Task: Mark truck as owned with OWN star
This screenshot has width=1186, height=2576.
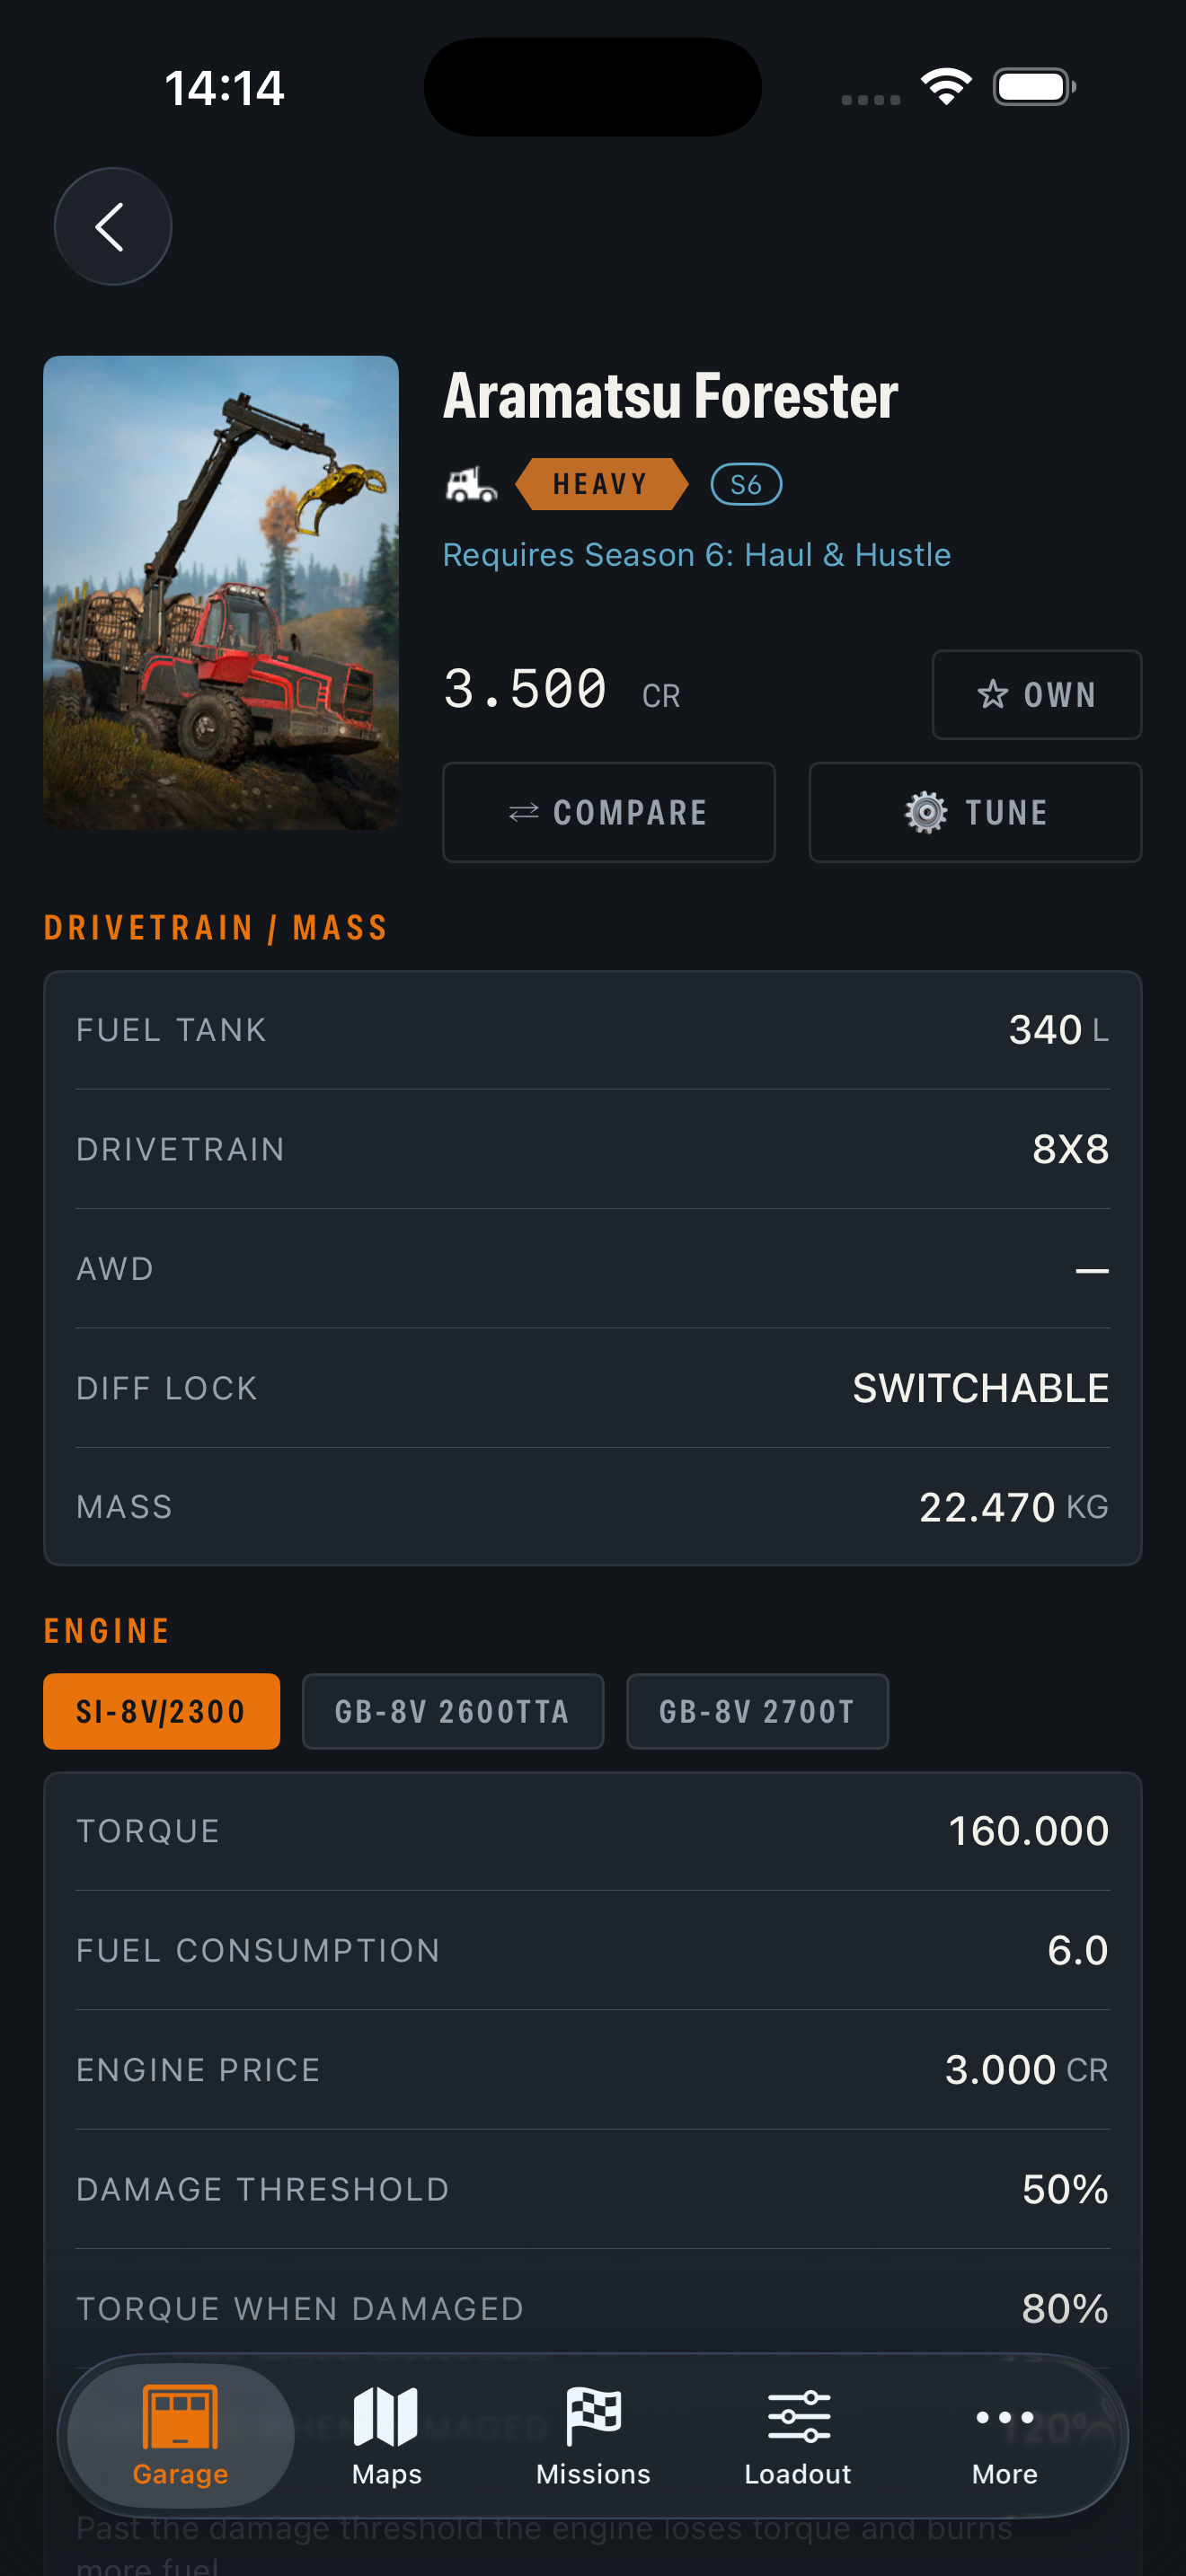Action: pos(1036,695)
